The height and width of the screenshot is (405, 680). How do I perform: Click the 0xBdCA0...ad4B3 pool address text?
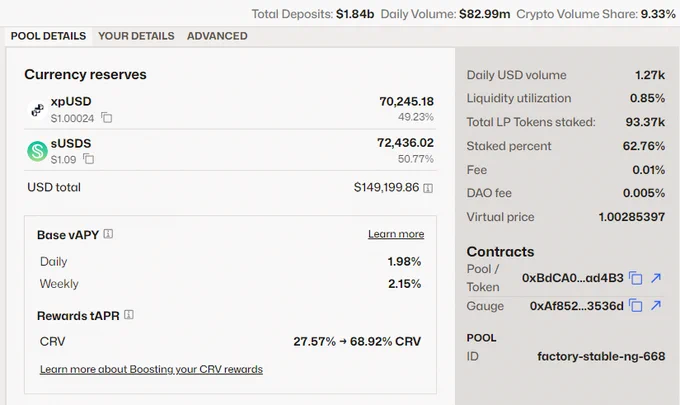coord(572,278)
